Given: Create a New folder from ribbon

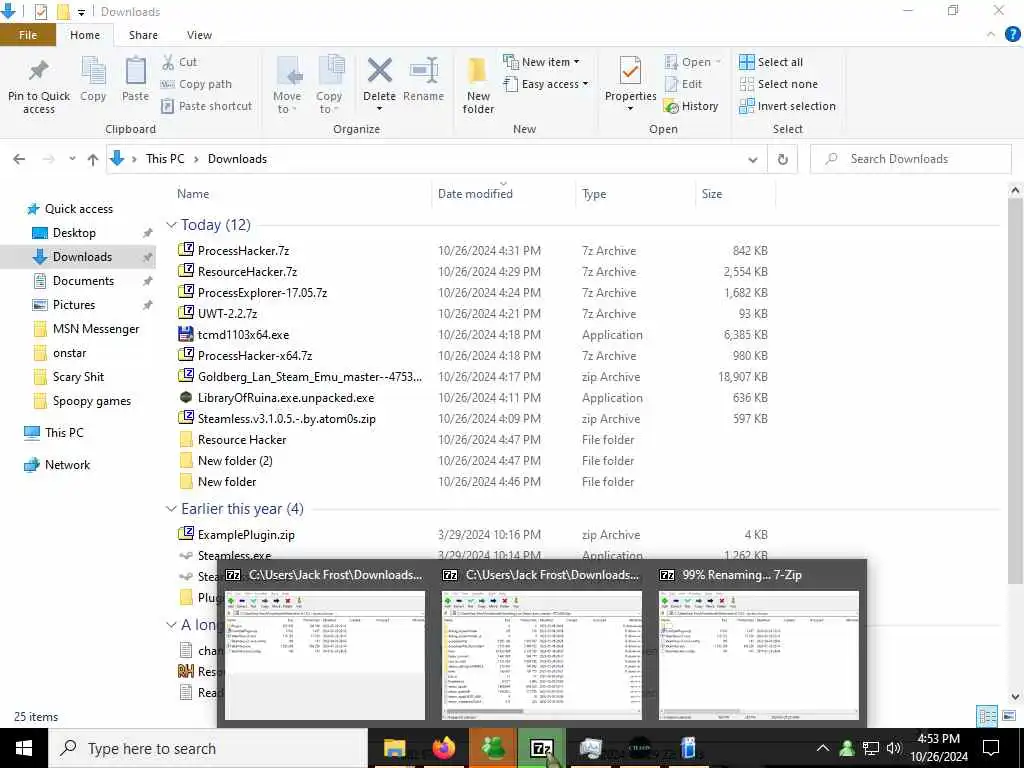Looking at the screenshot, I should click(478, 85).
